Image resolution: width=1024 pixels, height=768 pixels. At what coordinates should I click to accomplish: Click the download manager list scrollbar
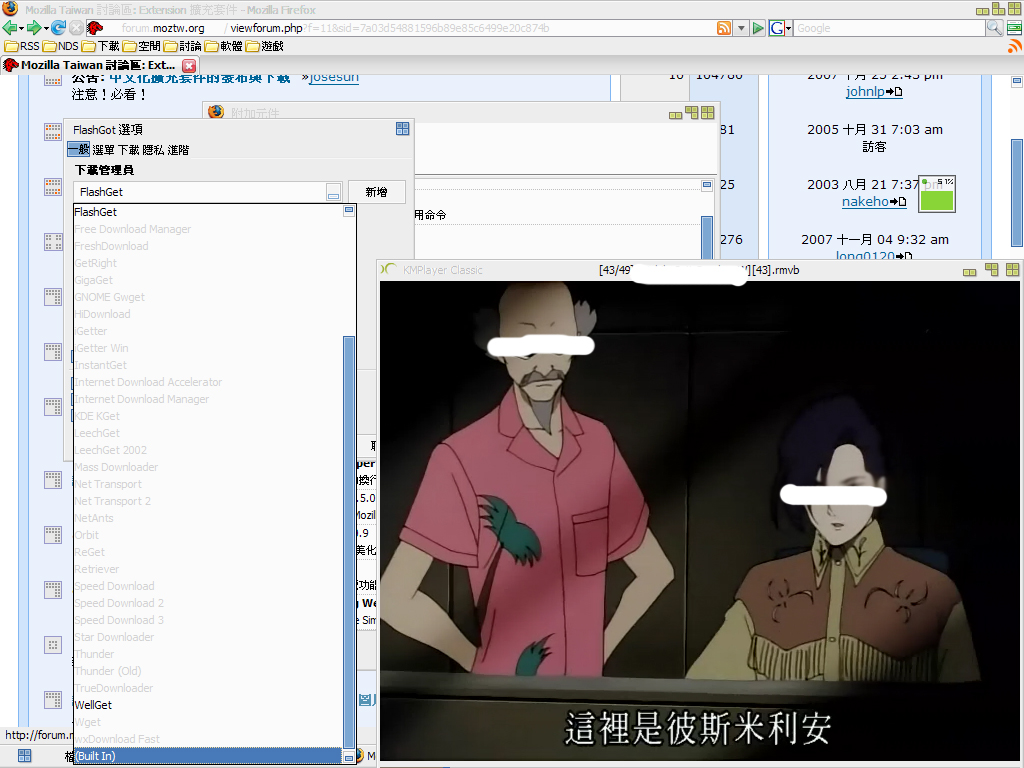coord(349,540)
